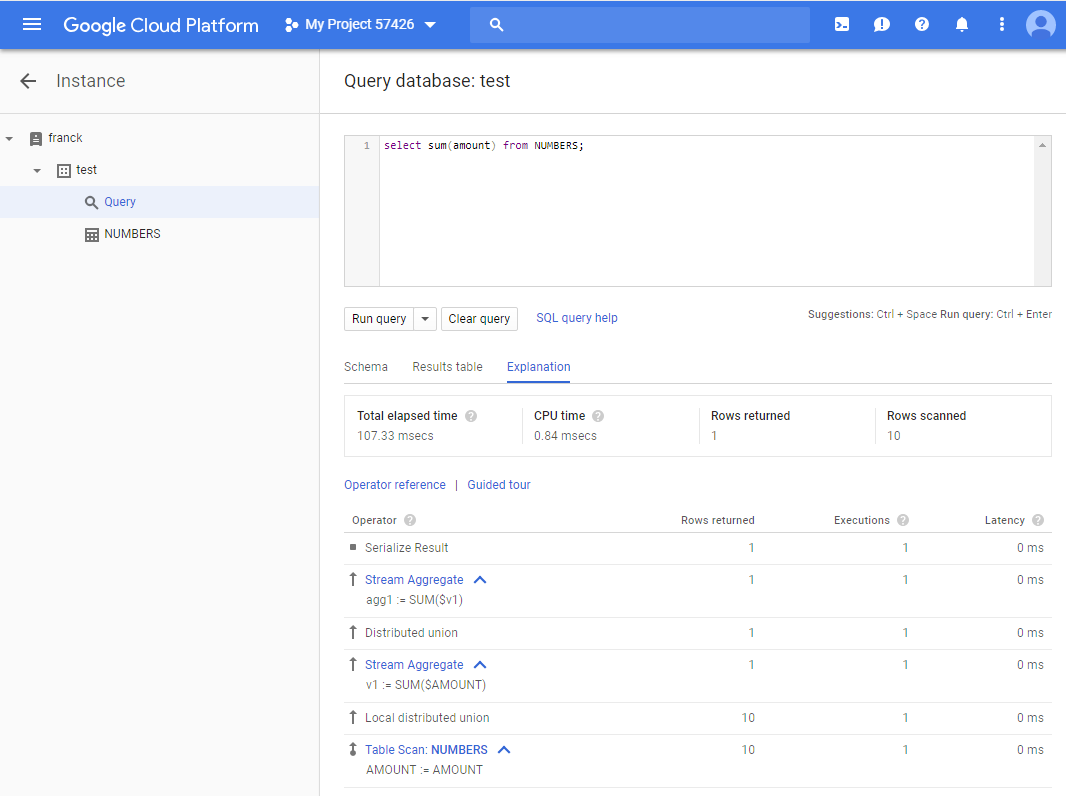The width and height of the screenshot is (1066, 796).
Task: Open the hamburger navigation menu
Action: pyautogui.click(x=32, y=24)
